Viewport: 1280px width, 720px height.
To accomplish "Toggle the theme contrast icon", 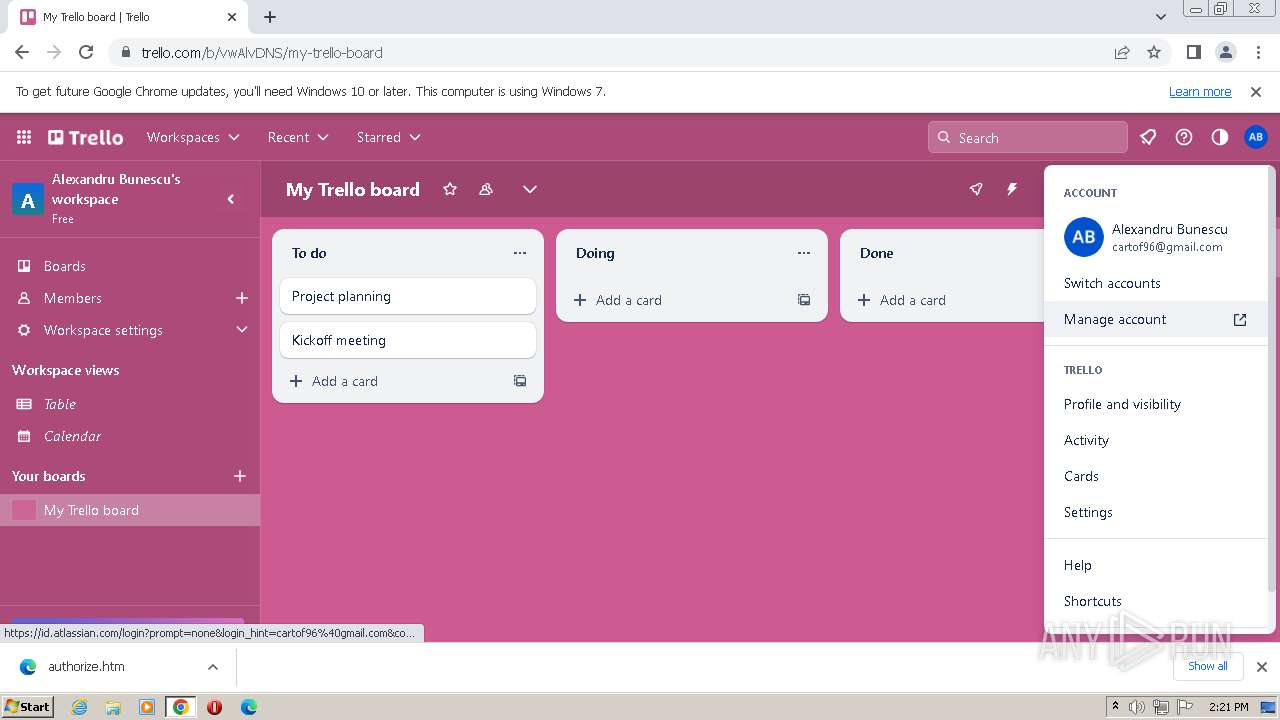I will coord(1220,137).
